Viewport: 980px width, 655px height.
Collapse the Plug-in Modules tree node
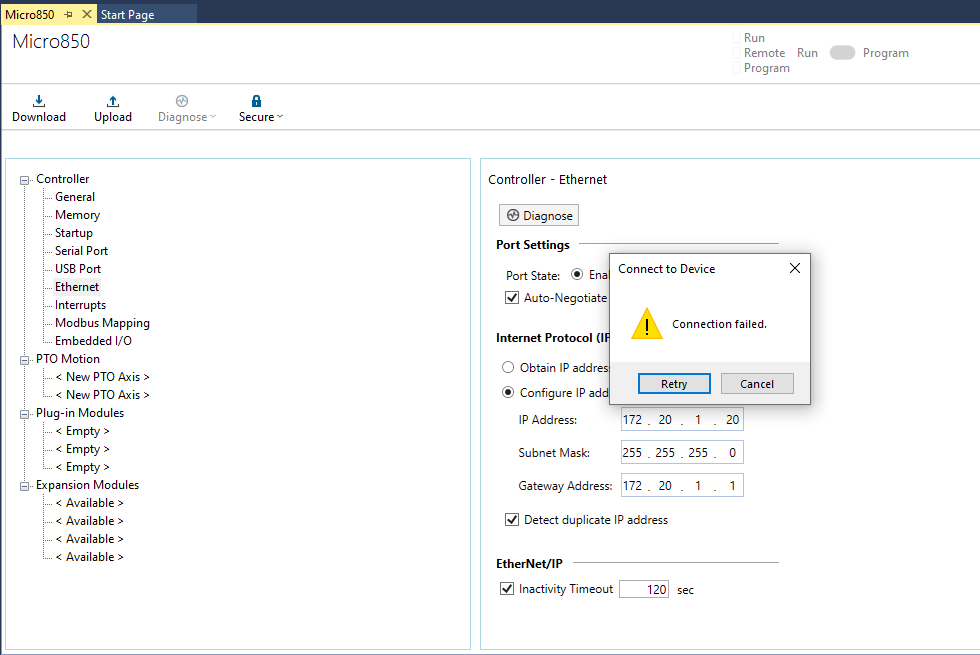24,414
